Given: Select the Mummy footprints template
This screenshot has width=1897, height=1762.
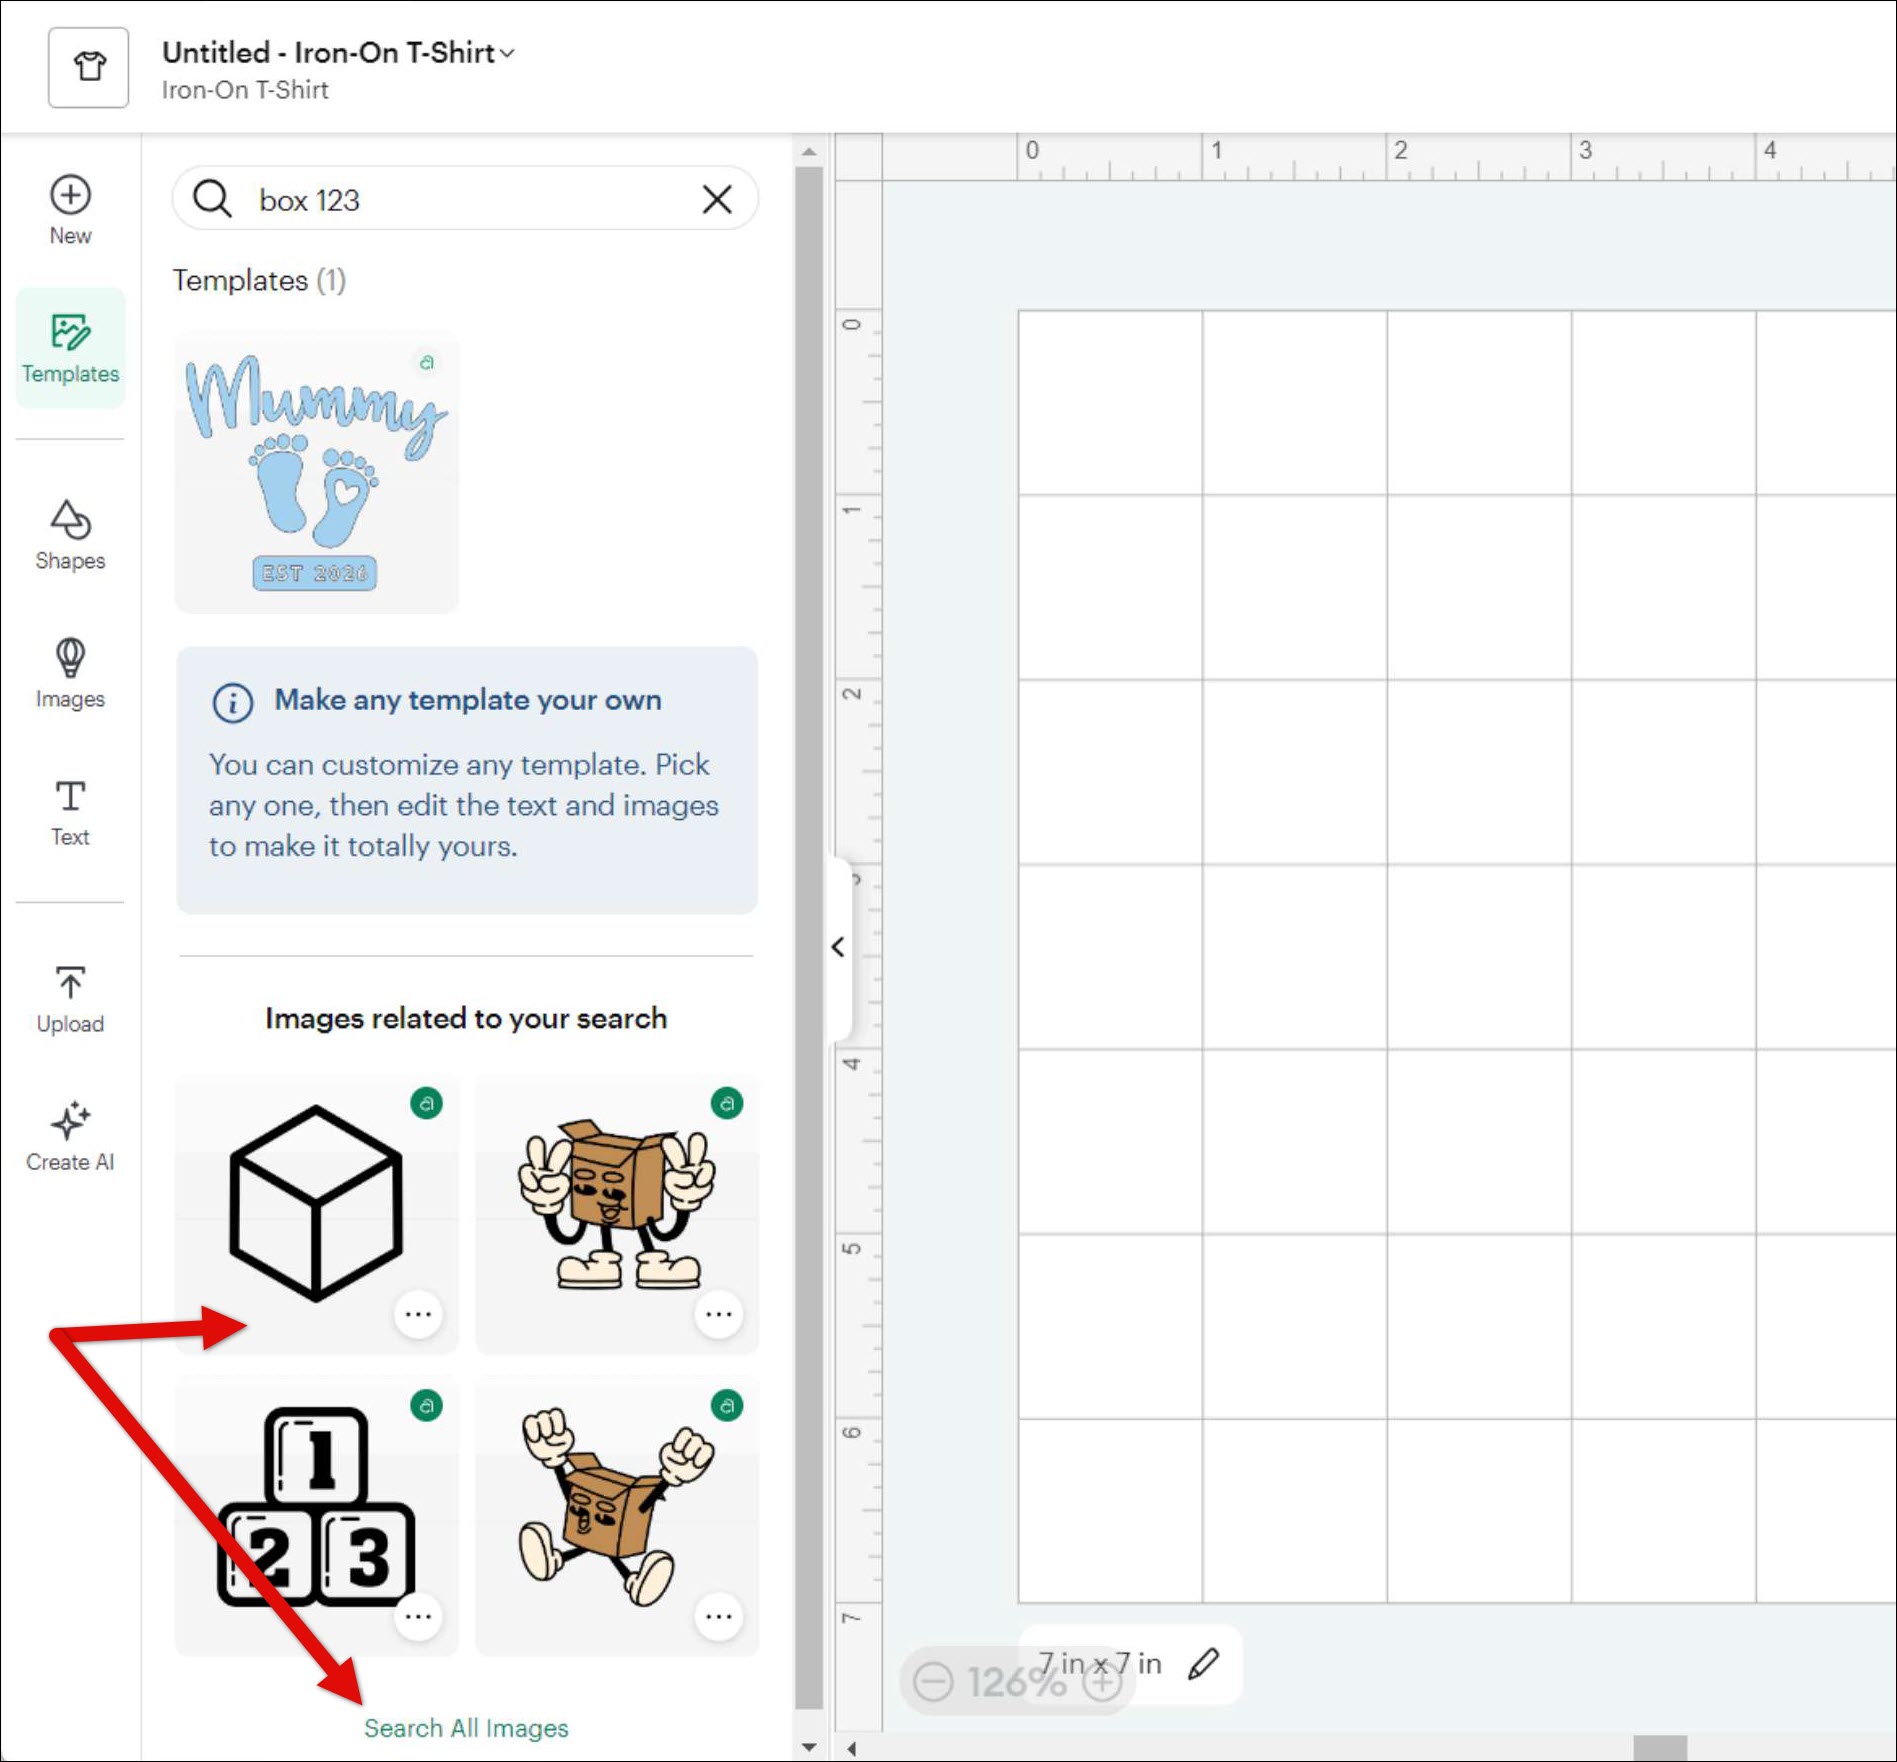Looking at the screenshot, I should click(x=316, y=472).
